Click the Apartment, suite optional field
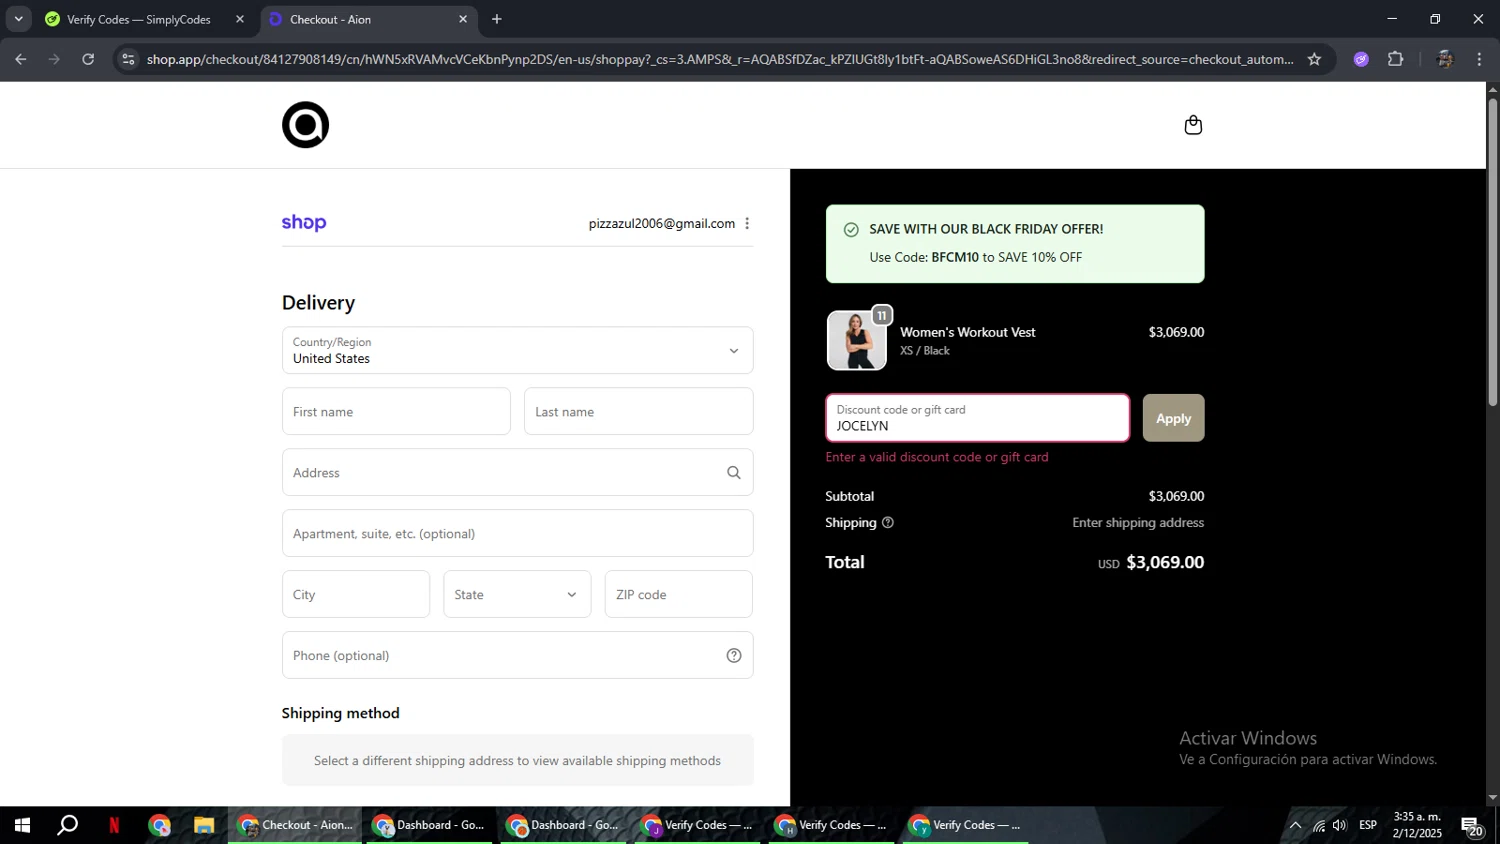Viewport: 1500px width, 844px height. 517,533
